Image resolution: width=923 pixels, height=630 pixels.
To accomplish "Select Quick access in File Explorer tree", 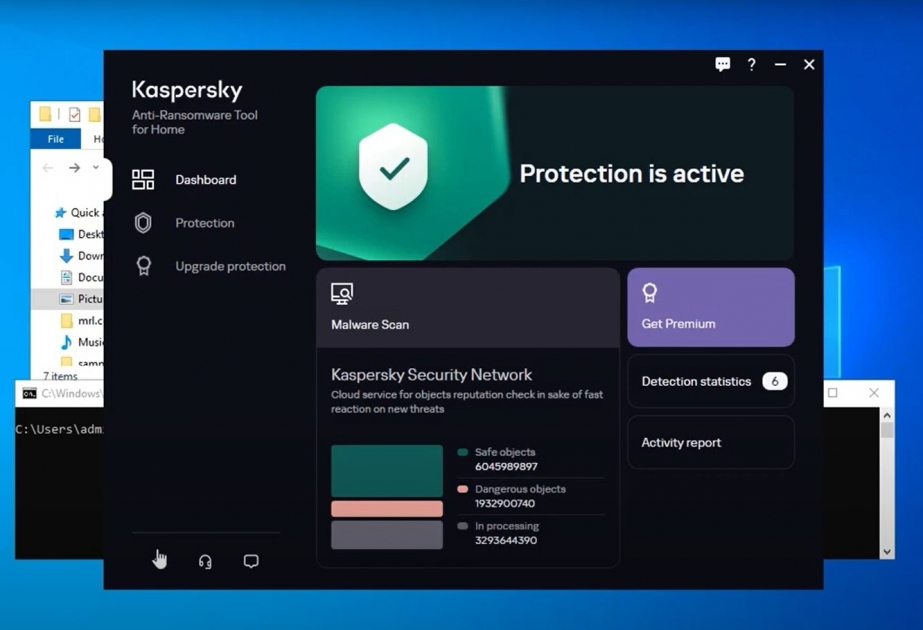I will [79, 213].
